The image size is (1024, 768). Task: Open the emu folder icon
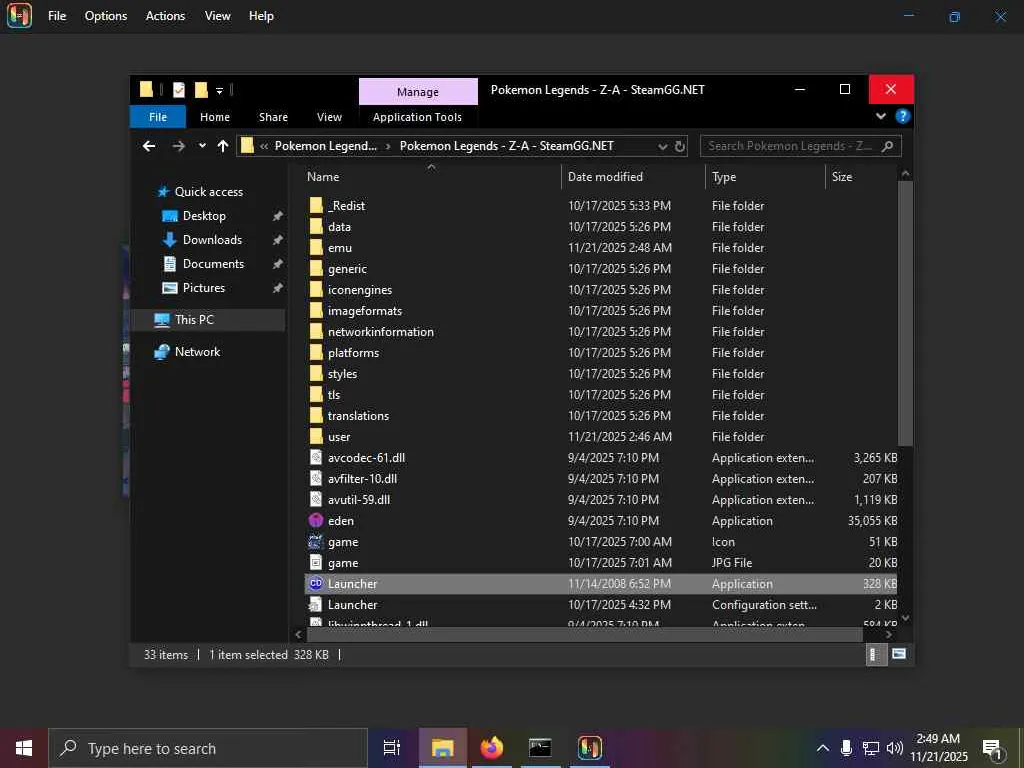pos(316,248)
